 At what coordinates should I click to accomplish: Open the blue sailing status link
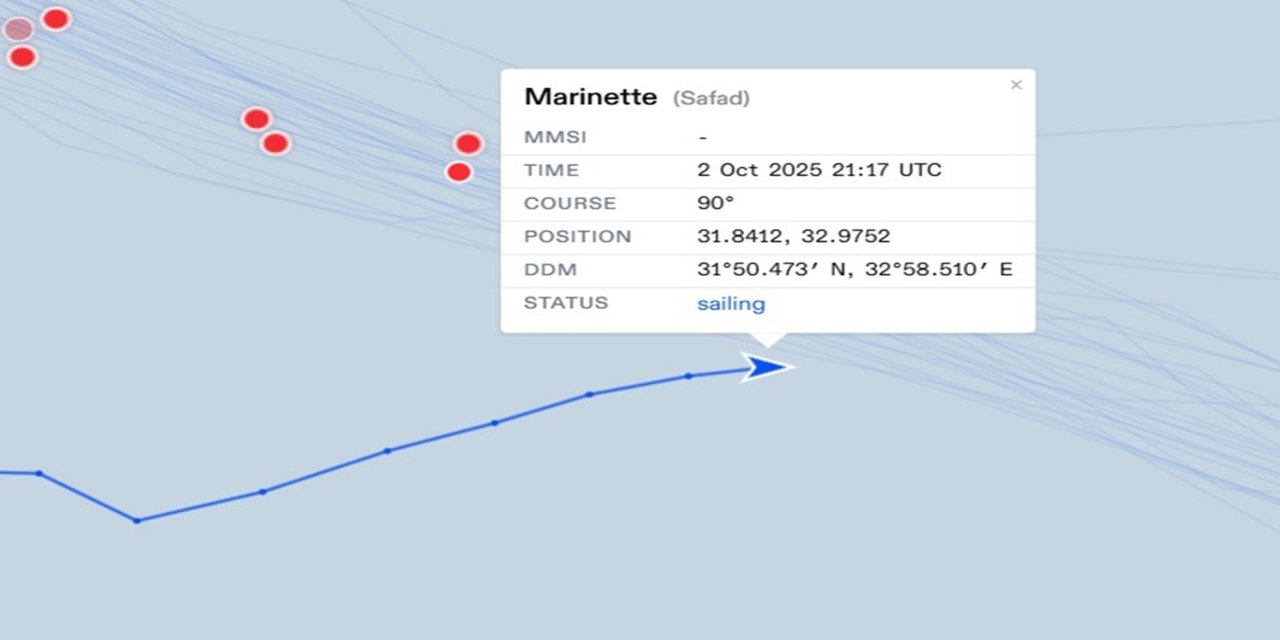pos(731,304)
